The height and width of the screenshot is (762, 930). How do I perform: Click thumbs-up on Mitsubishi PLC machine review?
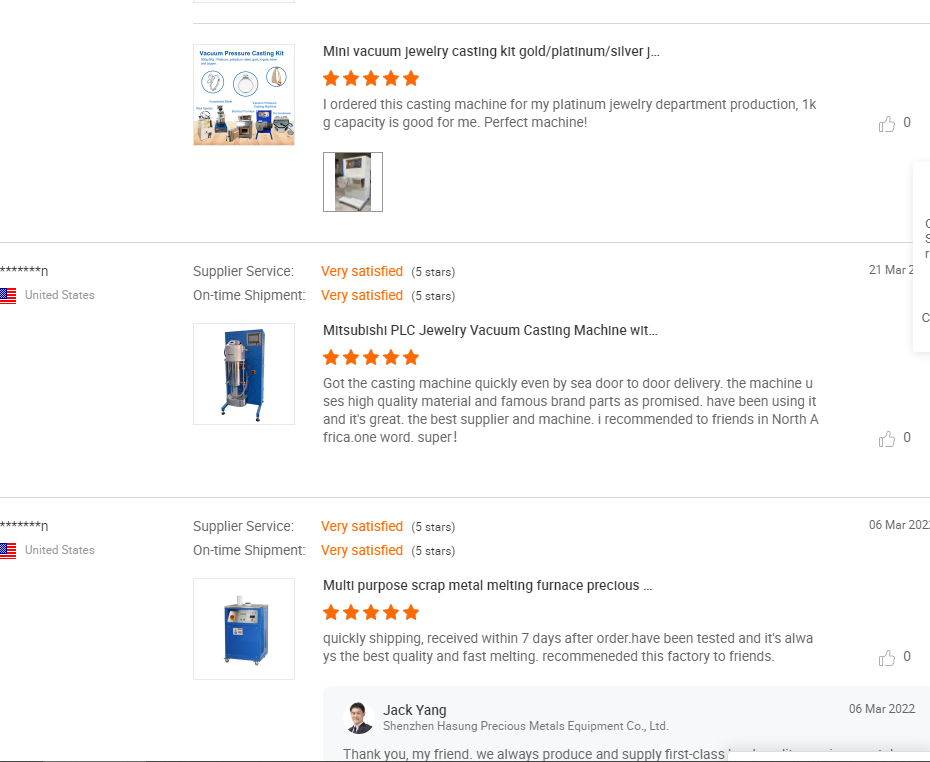pyautogui.click(x=887, y=439)
